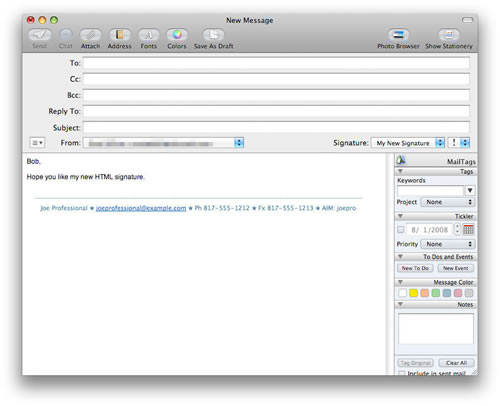Open the Tickler calendar icon

pos(468,229)
